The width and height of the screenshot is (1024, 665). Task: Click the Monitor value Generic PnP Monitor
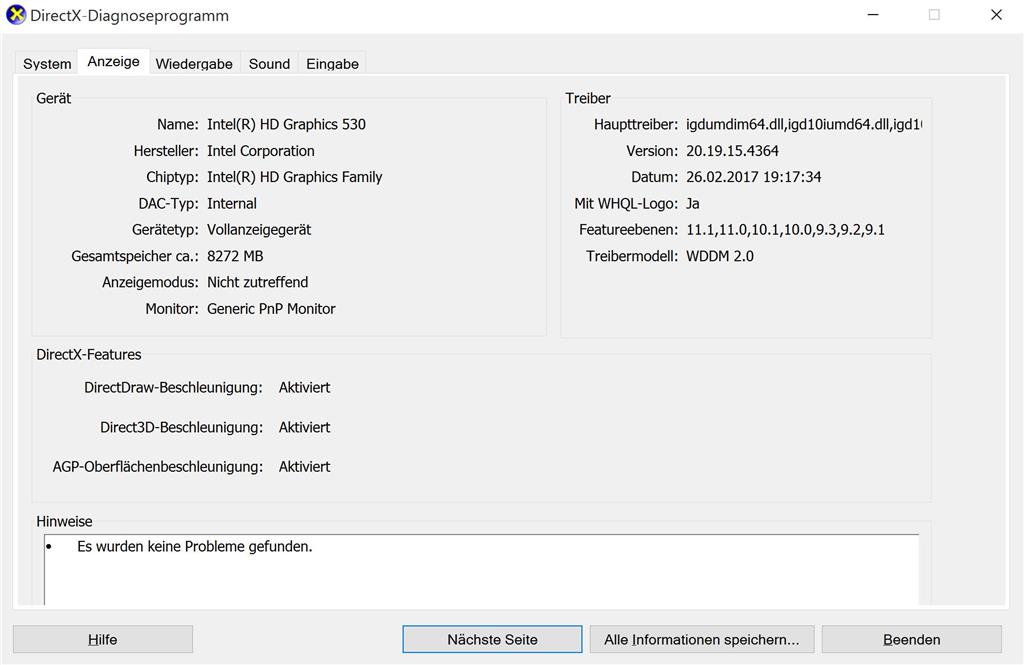(x=271, y=308)
